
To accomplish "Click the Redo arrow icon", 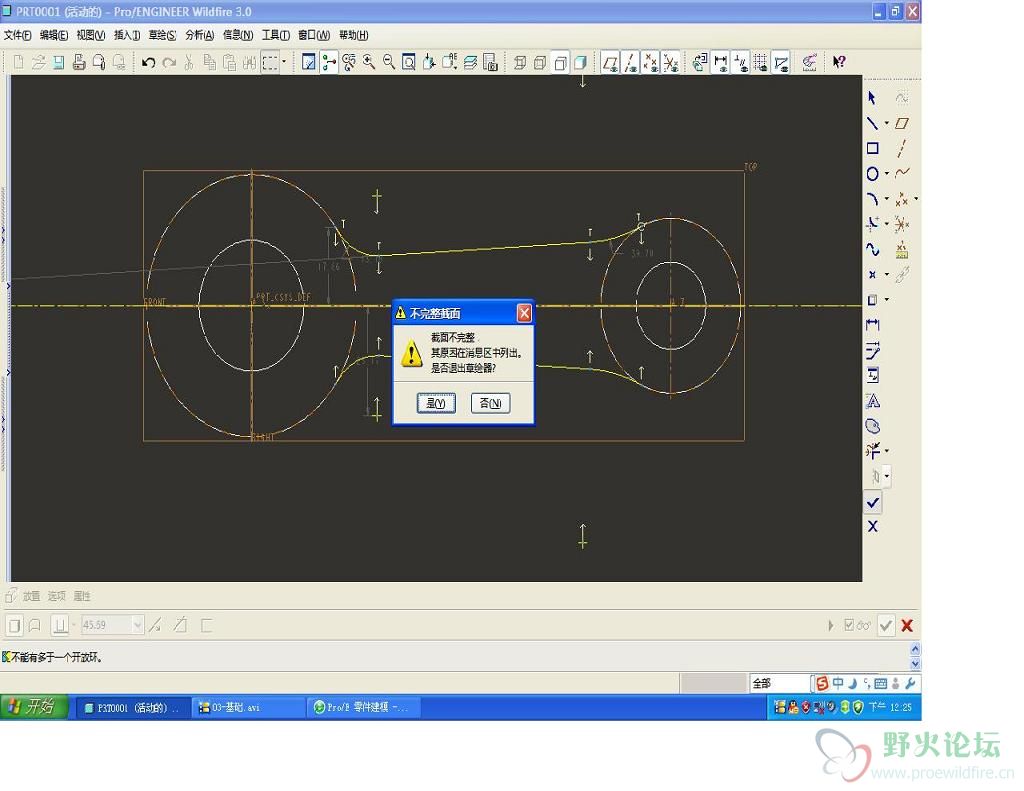I will pyautogui.click(x=169, y=62).
